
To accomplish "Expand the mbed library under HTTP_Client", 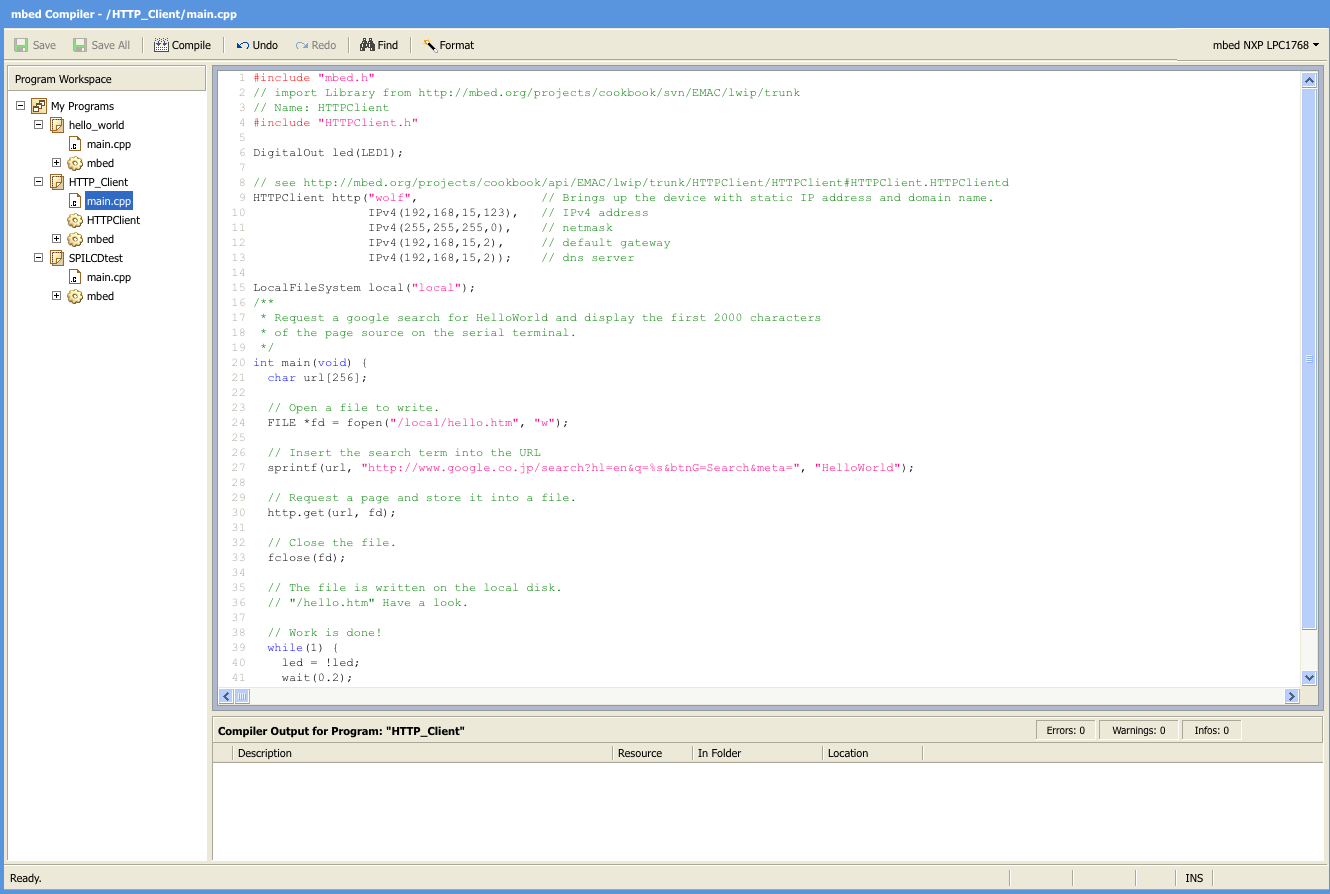I will click(x=57, y=239).
